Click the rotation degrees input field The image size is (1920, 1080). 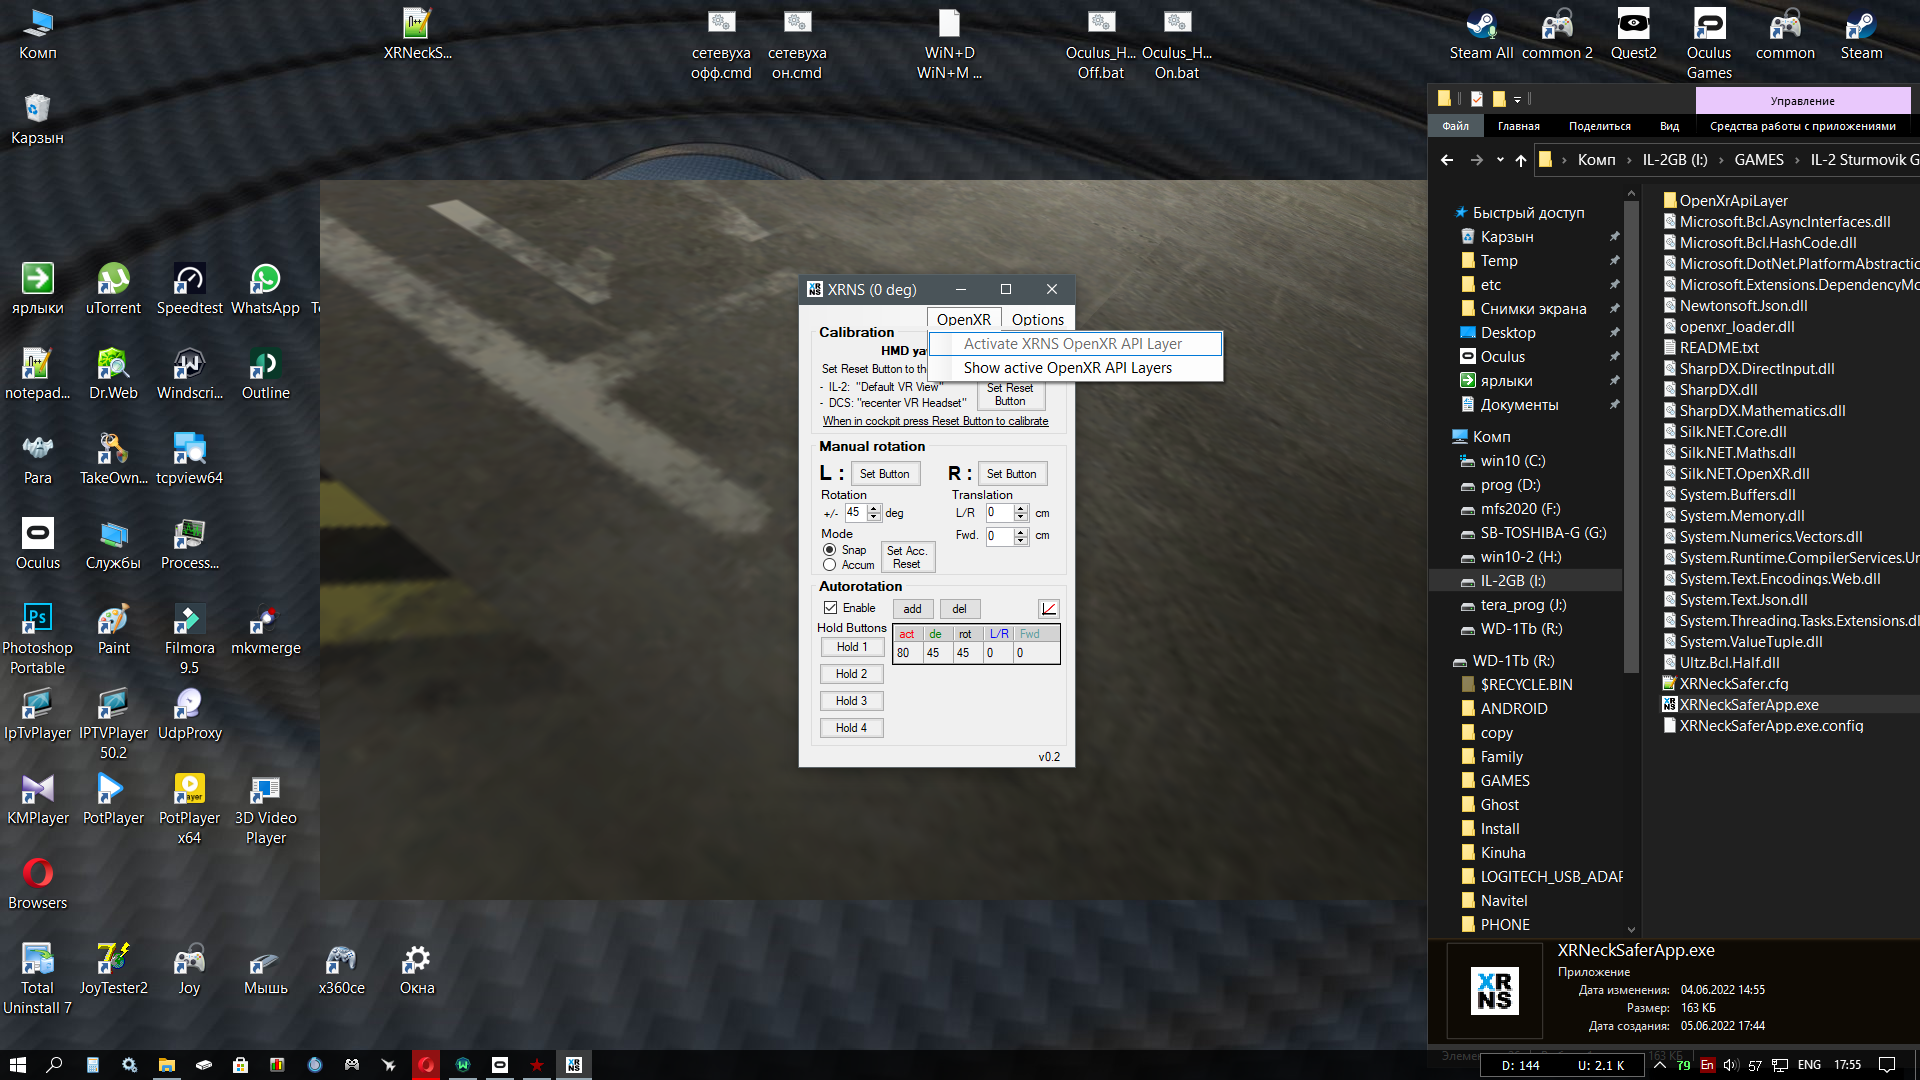tap(855, 512)
